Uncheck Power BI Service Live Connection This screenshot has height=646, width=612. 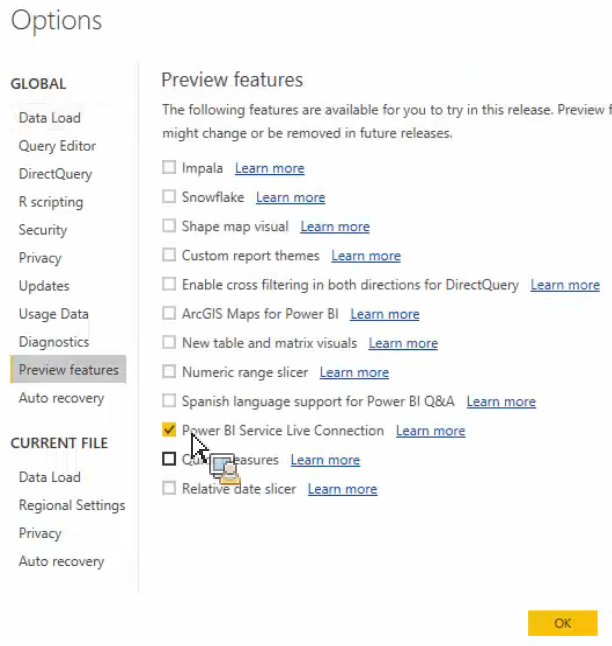pos(169,431)
